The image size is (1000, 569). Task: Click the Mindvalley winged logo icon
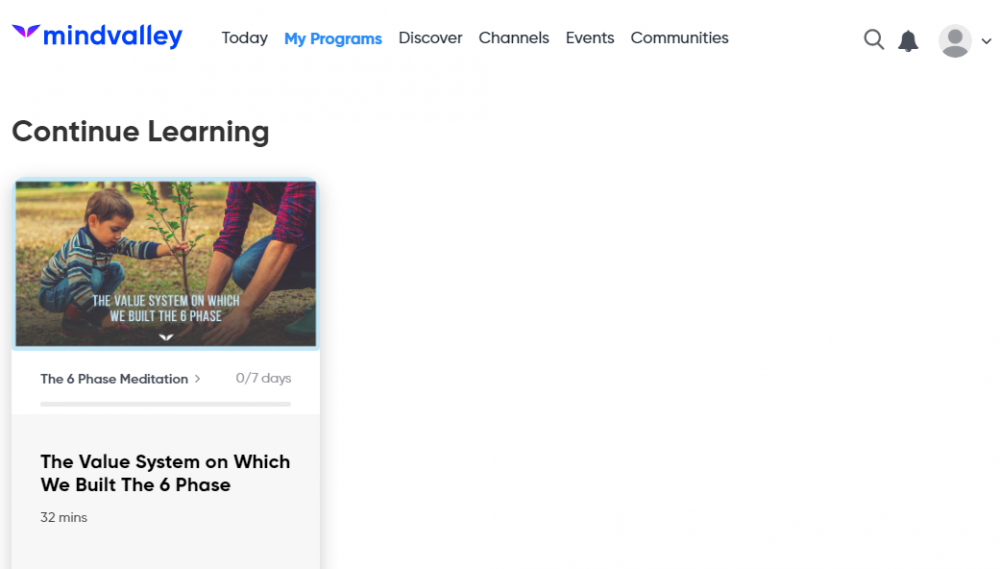26,34
